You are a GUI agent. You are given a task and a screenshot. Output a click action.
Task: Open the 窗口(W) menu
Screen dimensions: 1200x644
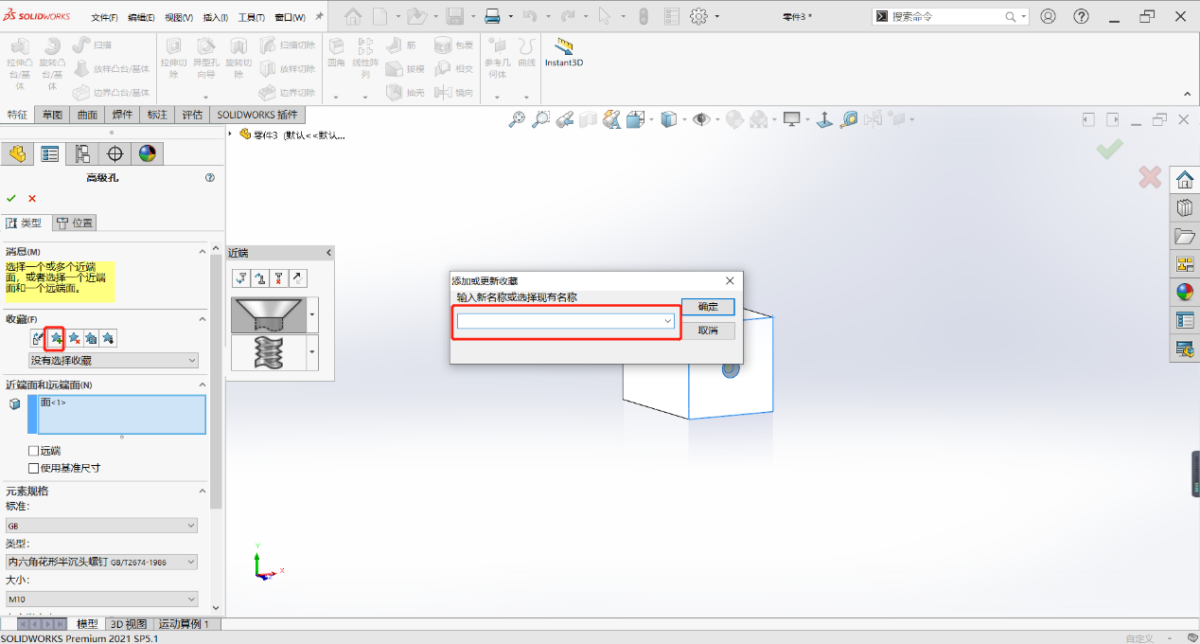pos(289,17)
